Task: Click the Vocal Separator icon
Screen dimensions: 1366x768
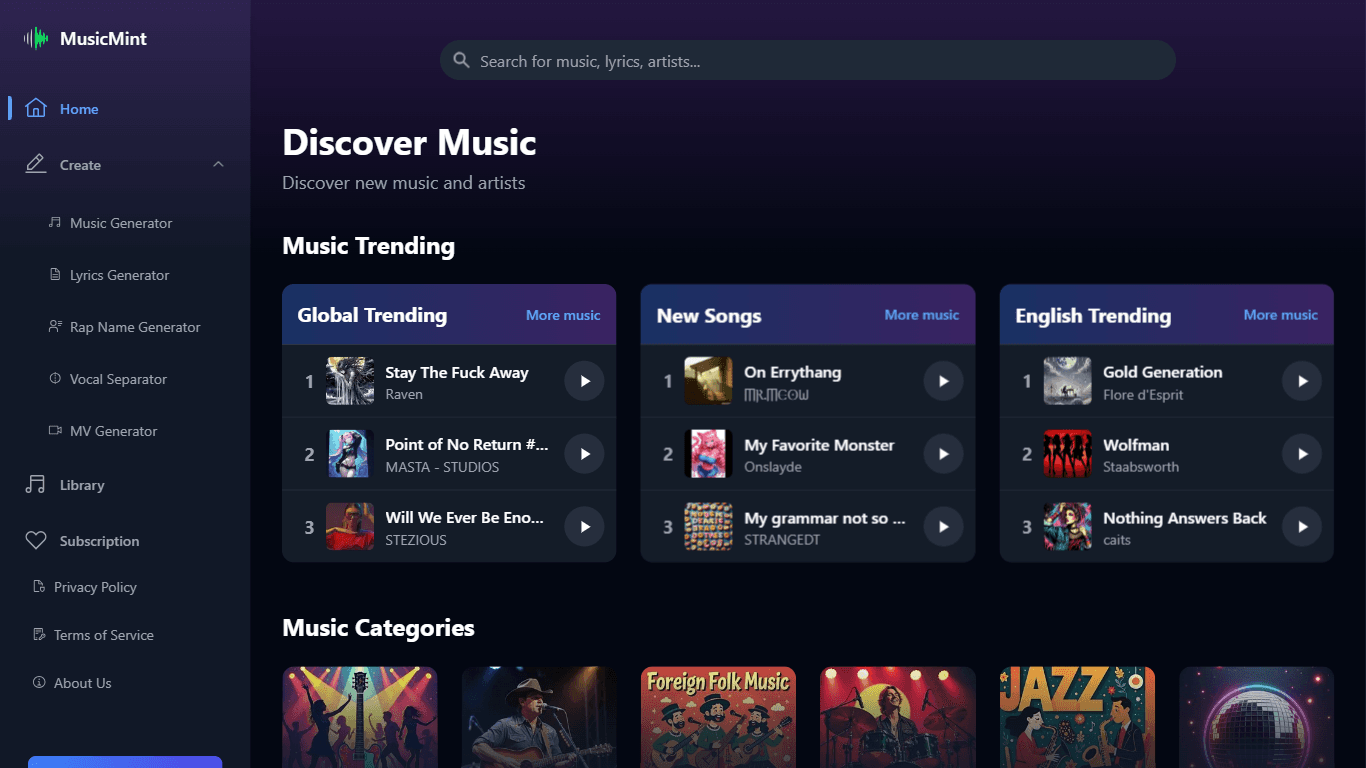Action: point(55,378)
